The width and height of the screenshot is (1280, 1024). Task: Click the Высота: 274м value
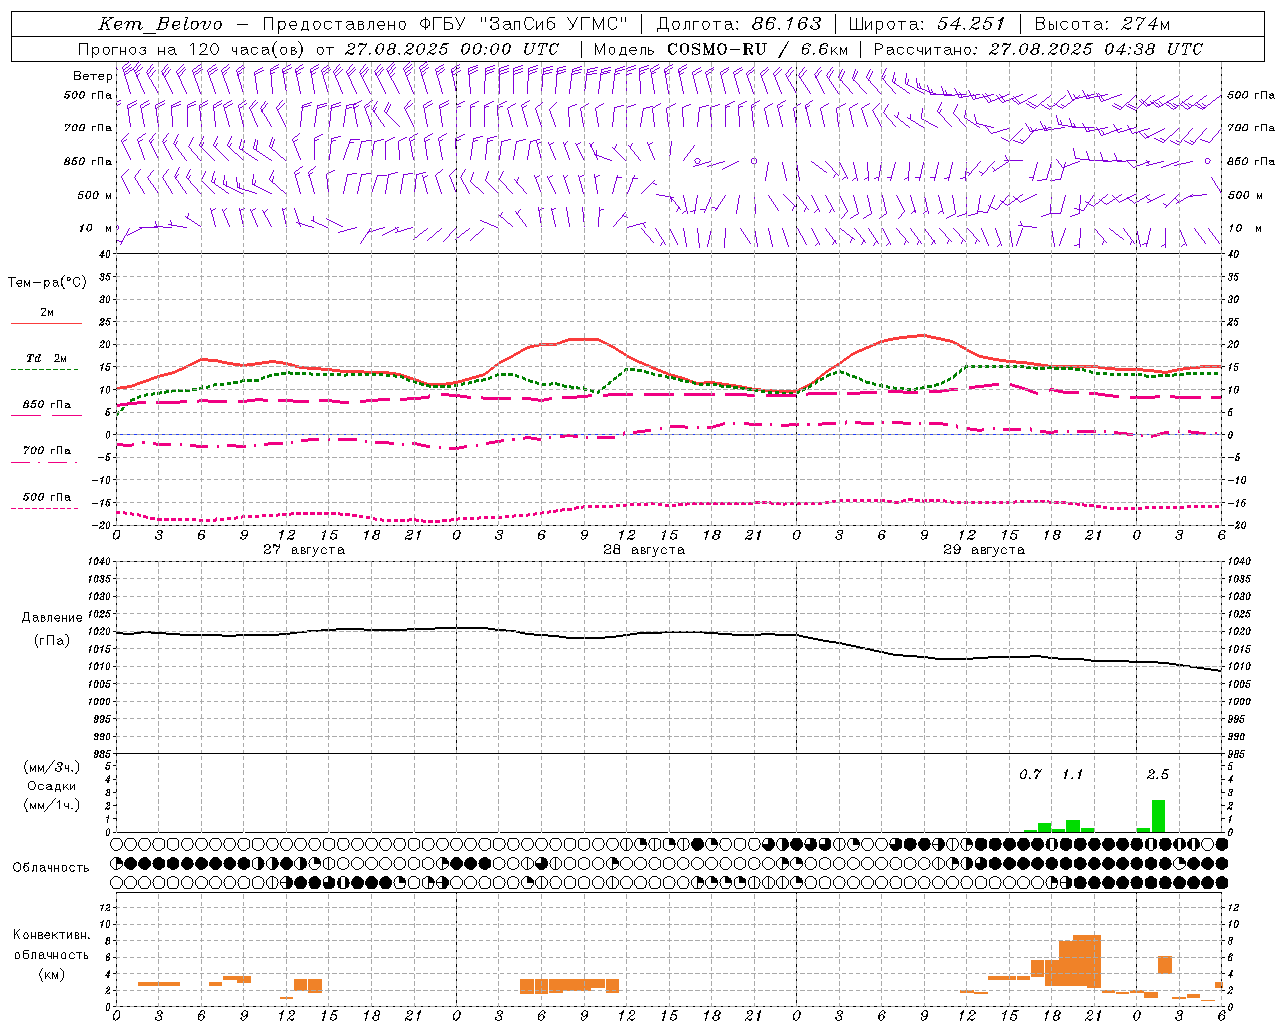[x=1103, y=24]
